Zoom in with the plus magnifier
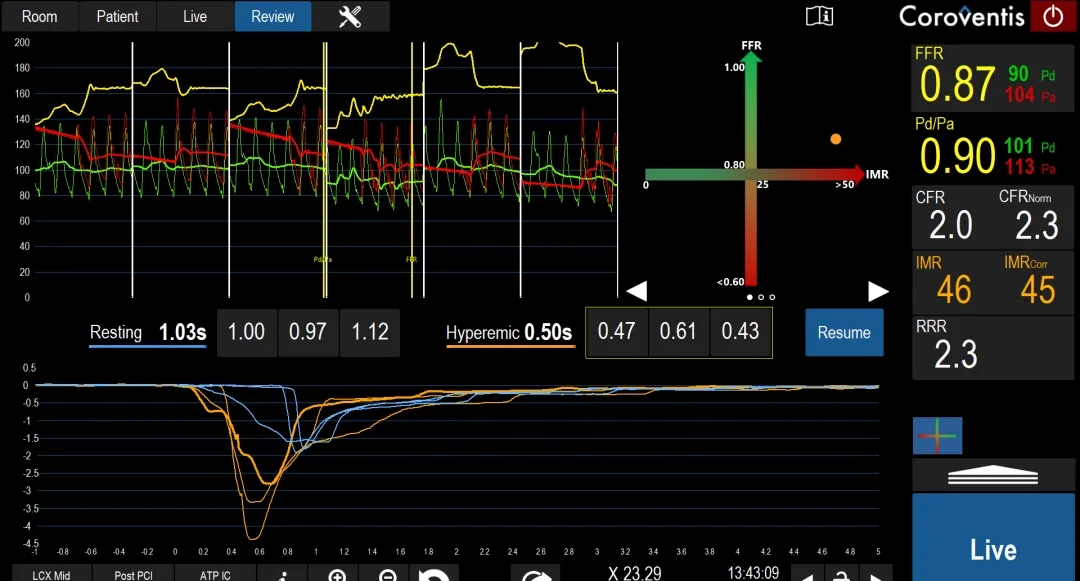 [x=338, y=575]
